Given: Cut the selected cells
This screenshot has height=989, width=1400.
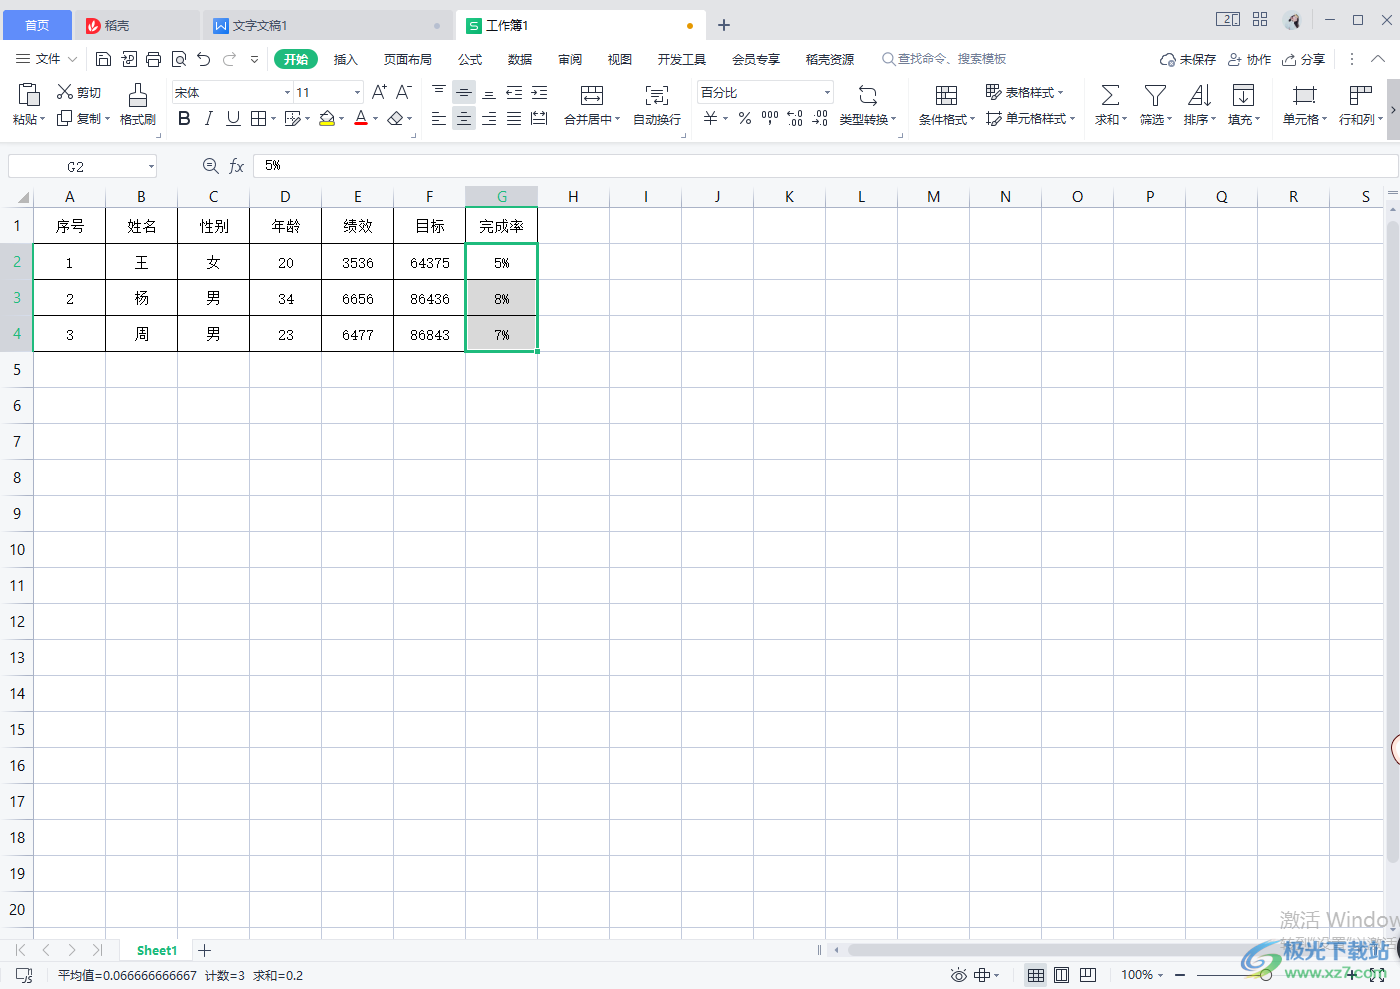Looking at the screenshot, I should 79,92.
